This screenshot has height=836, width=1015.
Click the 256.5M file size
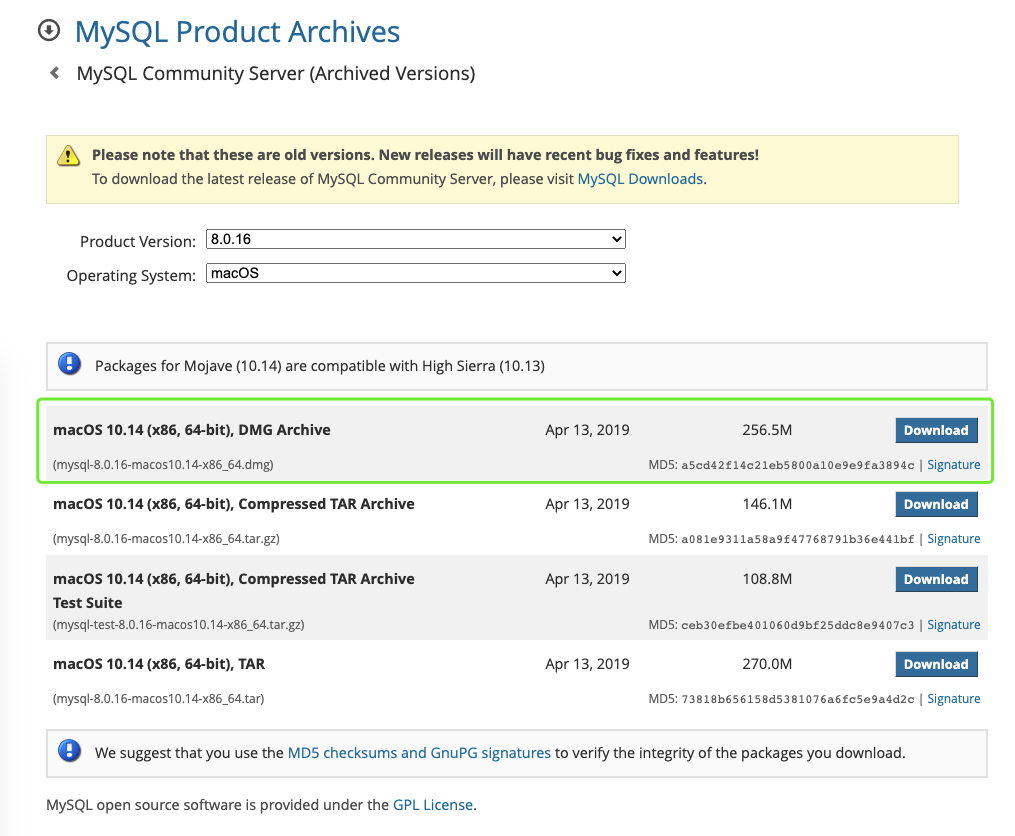pyautogui.click(x=767, y=430)
